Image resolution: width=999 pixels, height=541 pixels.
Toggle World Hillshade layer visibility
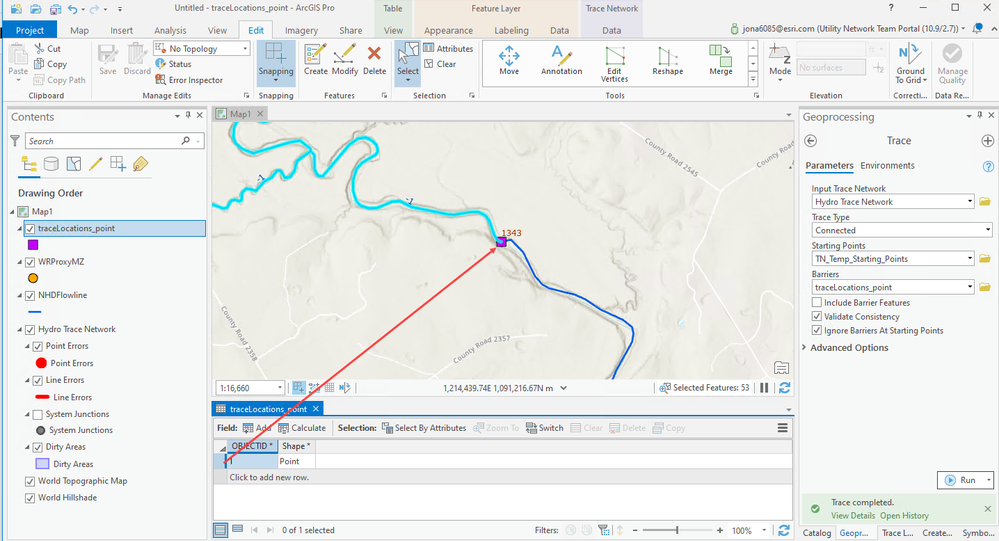[x=30, y=498]
